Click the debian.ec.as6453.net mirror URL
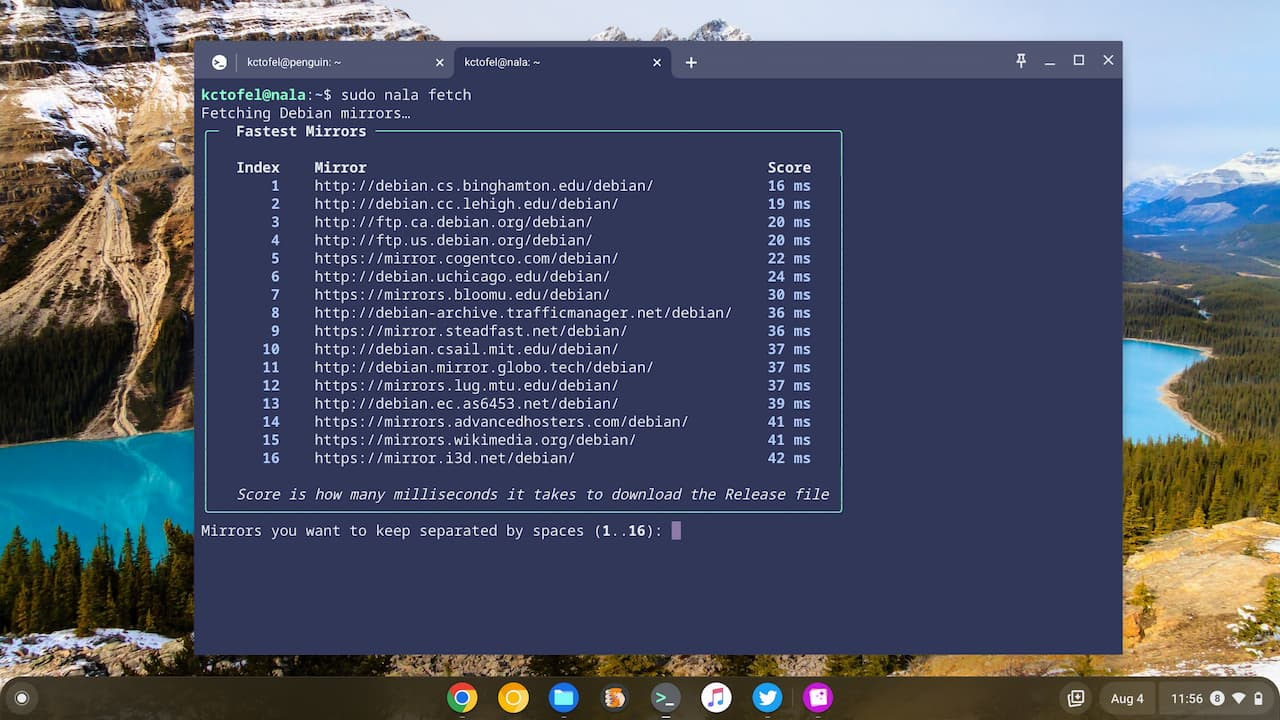 click(x=466, y=403)
